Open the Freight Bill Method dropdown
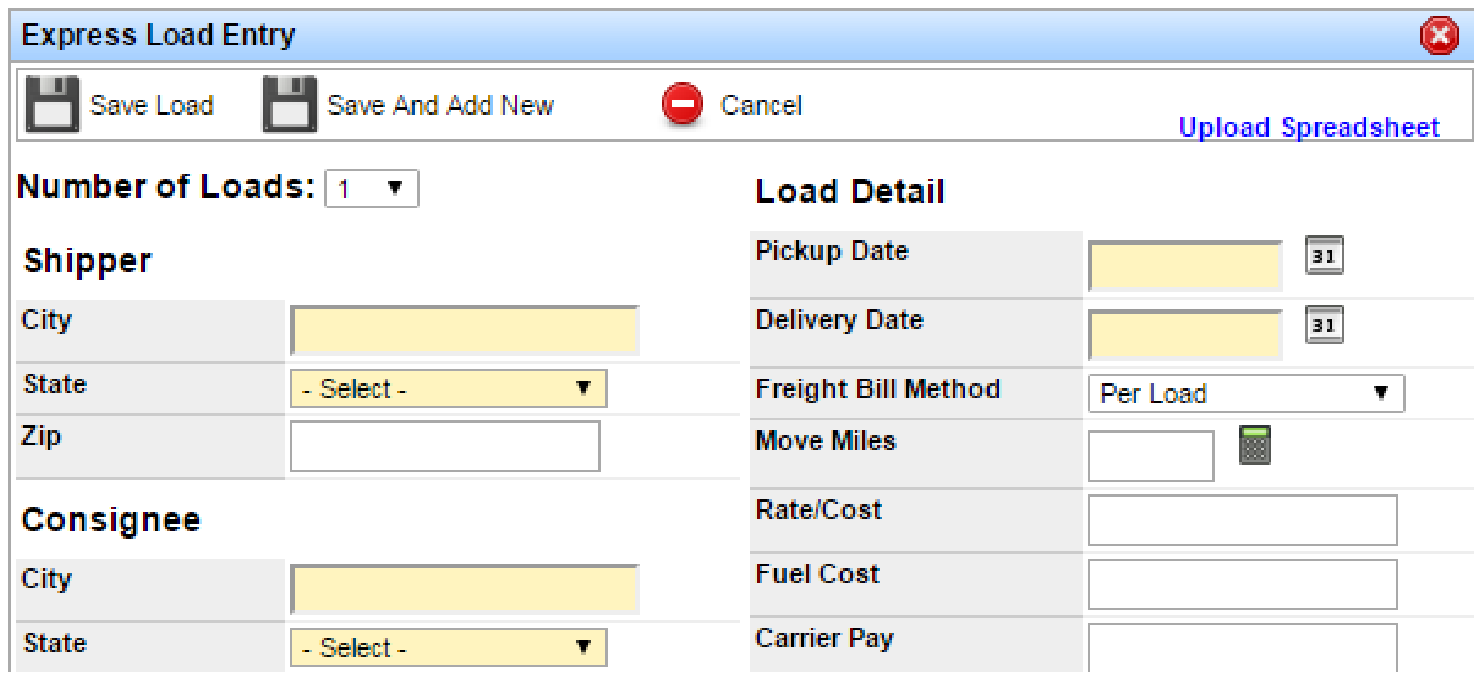Viewport: 1480px width, 683px height. click(1246, 394)
